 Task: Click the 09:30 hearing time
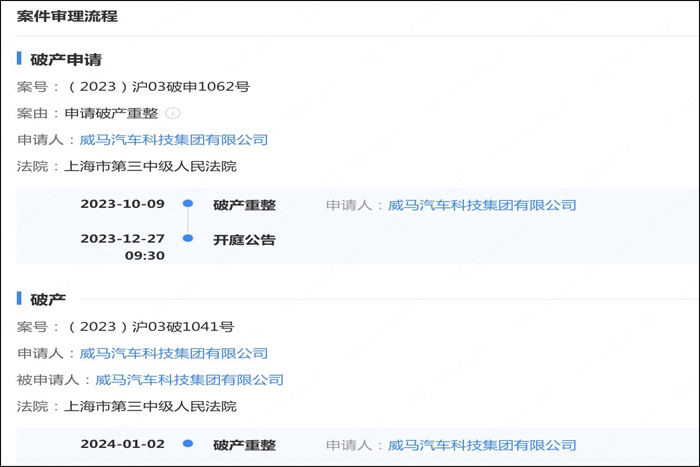click(x=145, y=256)
